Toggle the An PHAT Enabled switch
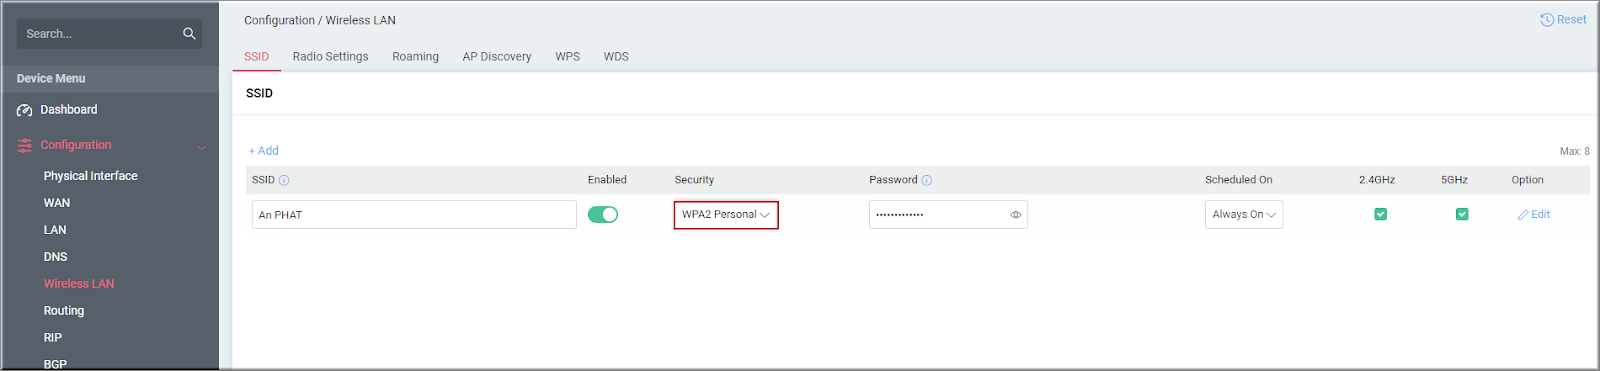The width and height of the screenshot is (1600, 371). [603, 215]
